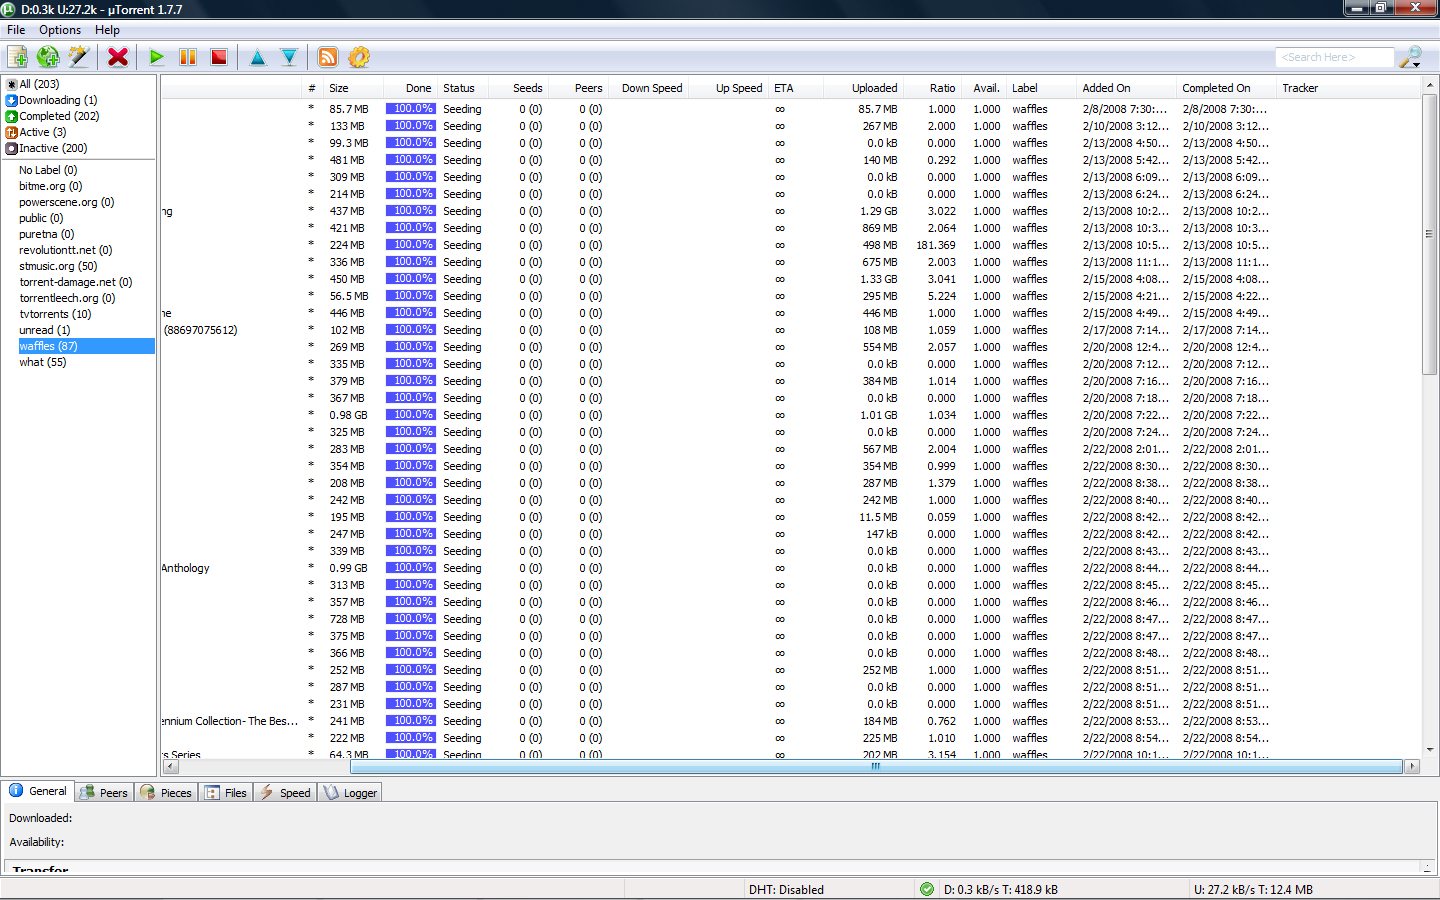Move torrent down the queue
1440x900 pixels.
[289, 57]
